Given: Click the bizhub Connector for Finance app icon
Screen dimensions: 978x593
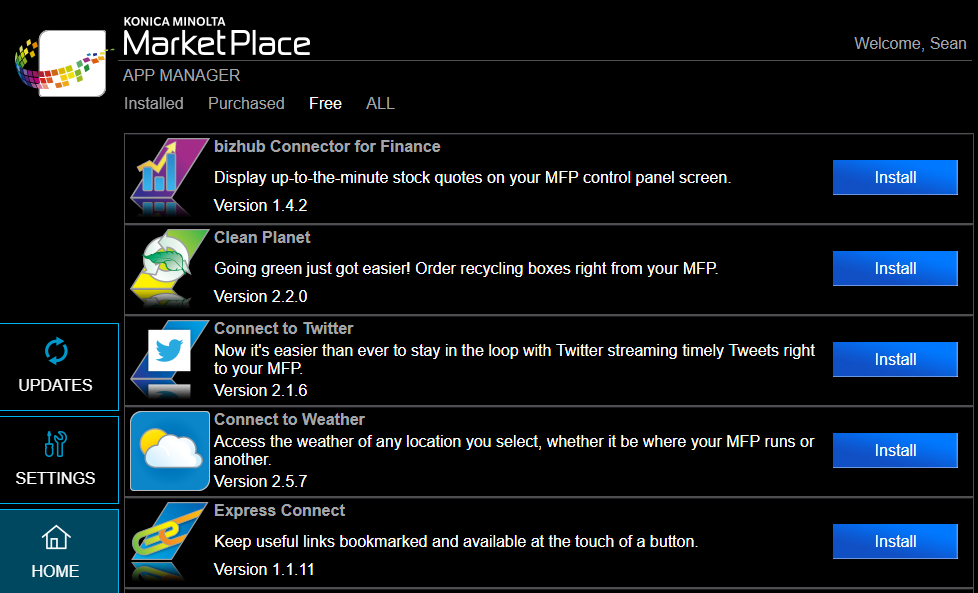Looking at the screenshot, I should 168,177.
